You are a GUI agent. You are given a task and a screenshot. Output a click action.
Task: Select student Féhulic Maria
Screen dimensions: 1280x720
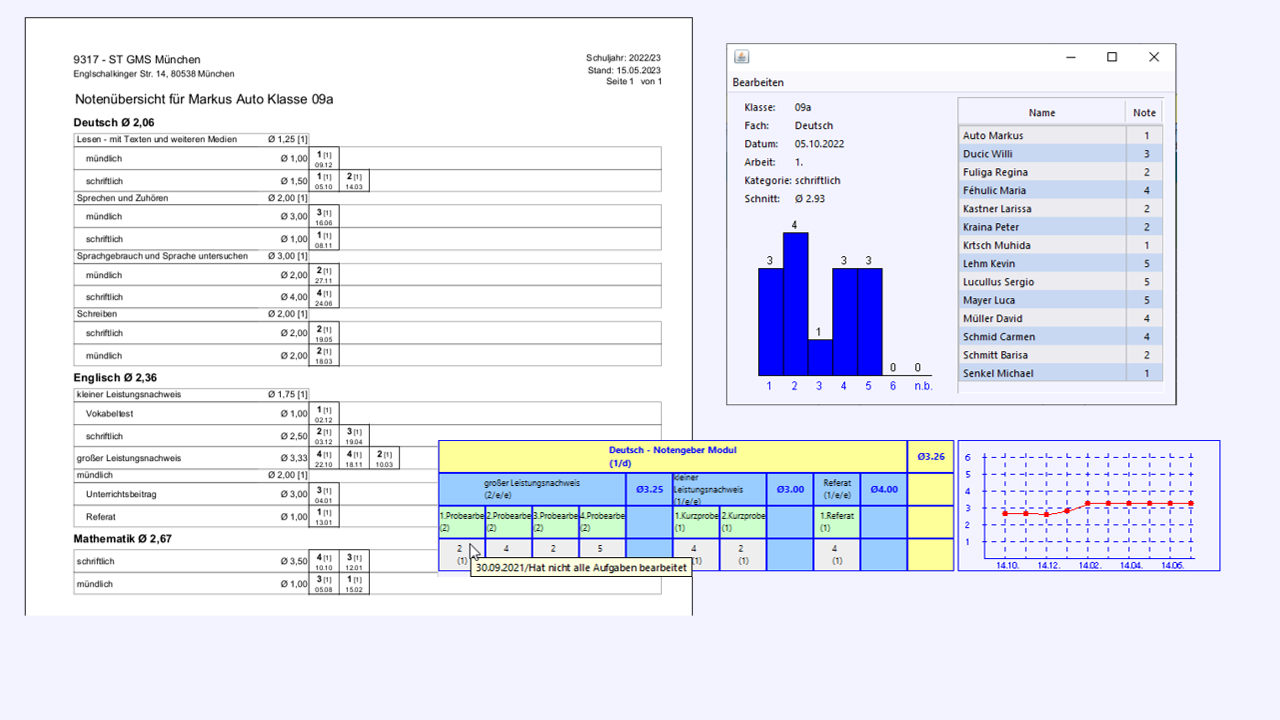(1061, 190)
